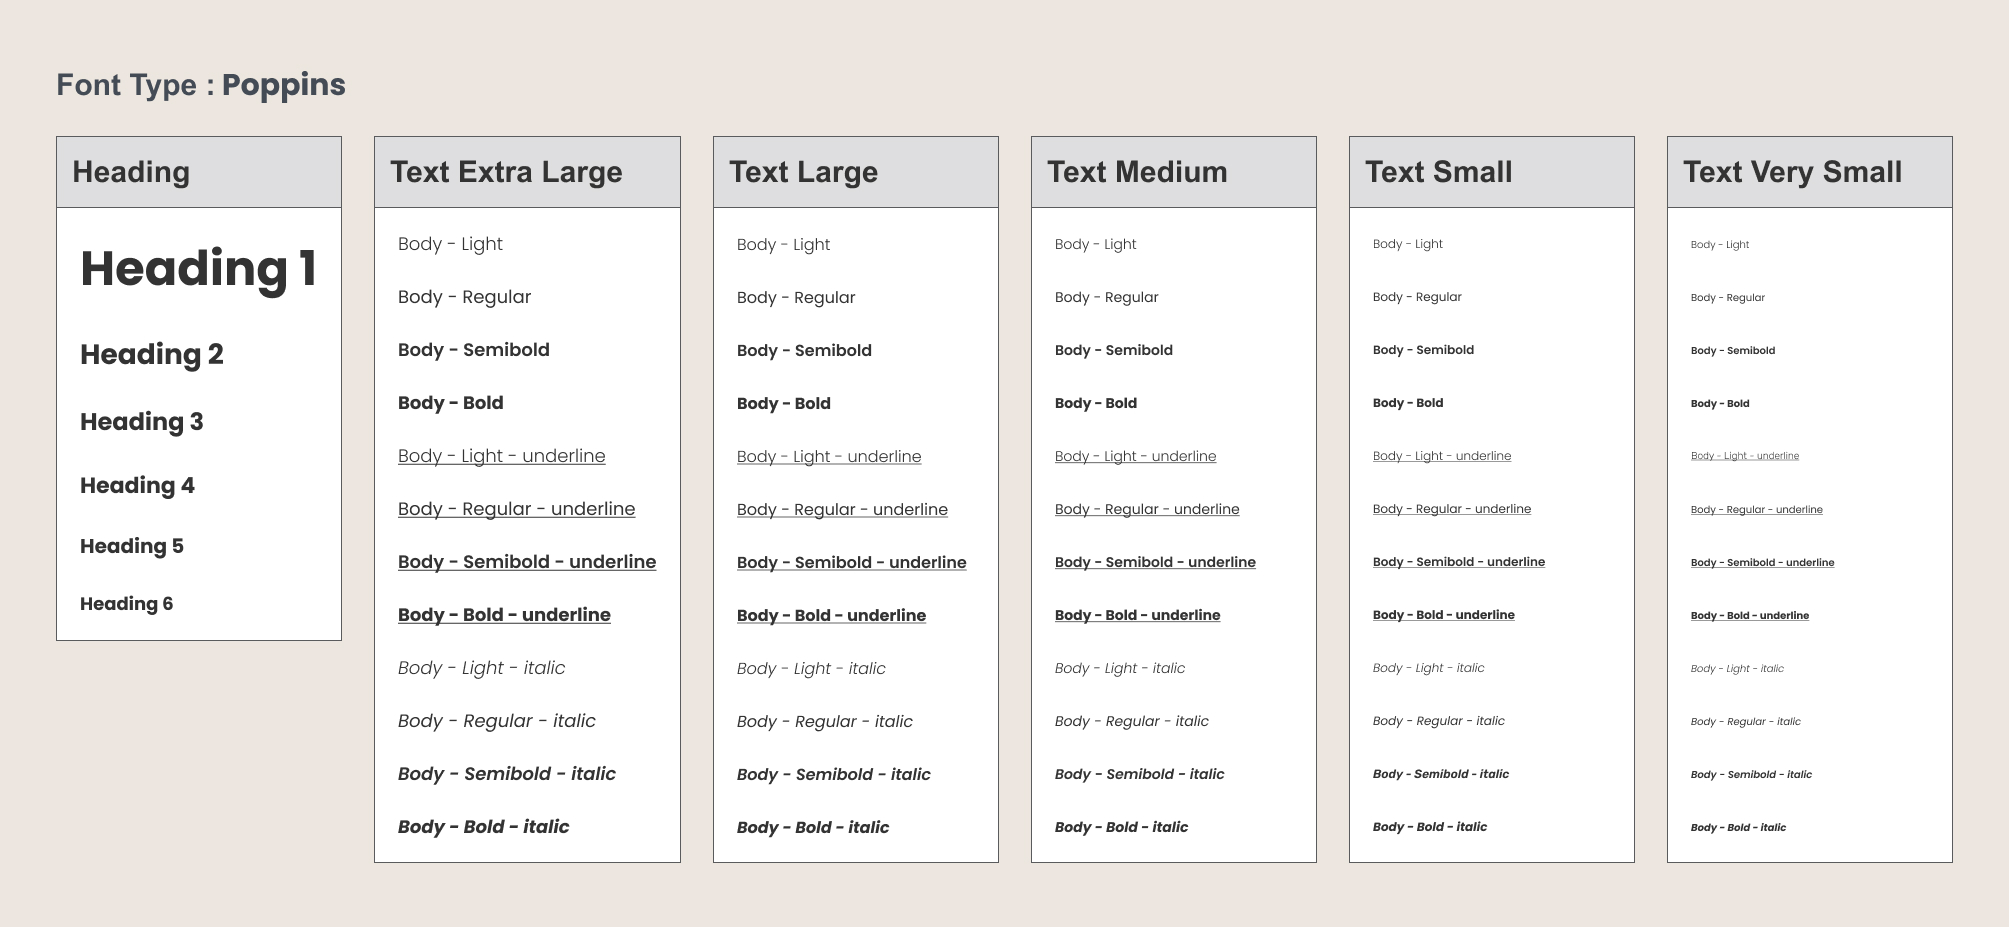The image size is (2009, 927).
Task: Select 'Body - Regular - underline' in Text Medium
Action: [x=1147, y=509]
